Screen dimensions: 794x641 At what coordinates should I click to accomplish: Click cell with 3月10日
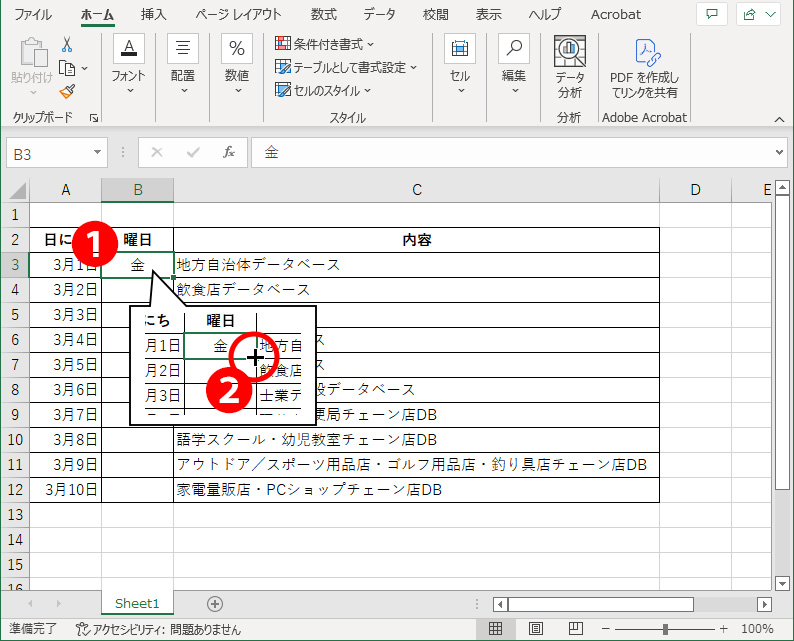(66, 490)
